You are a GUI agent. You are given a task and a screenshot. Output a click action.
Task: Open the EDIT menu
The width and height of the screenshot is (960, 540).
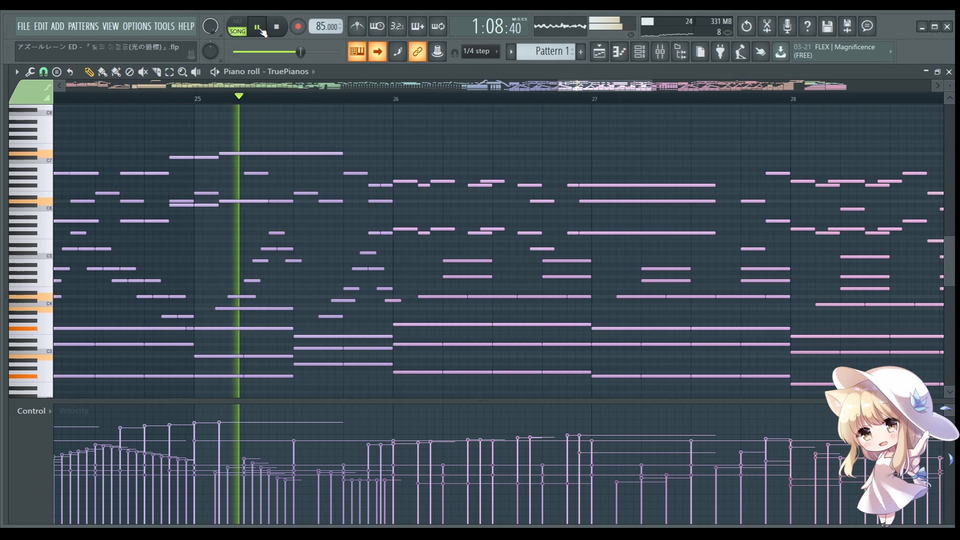(40, 26)
